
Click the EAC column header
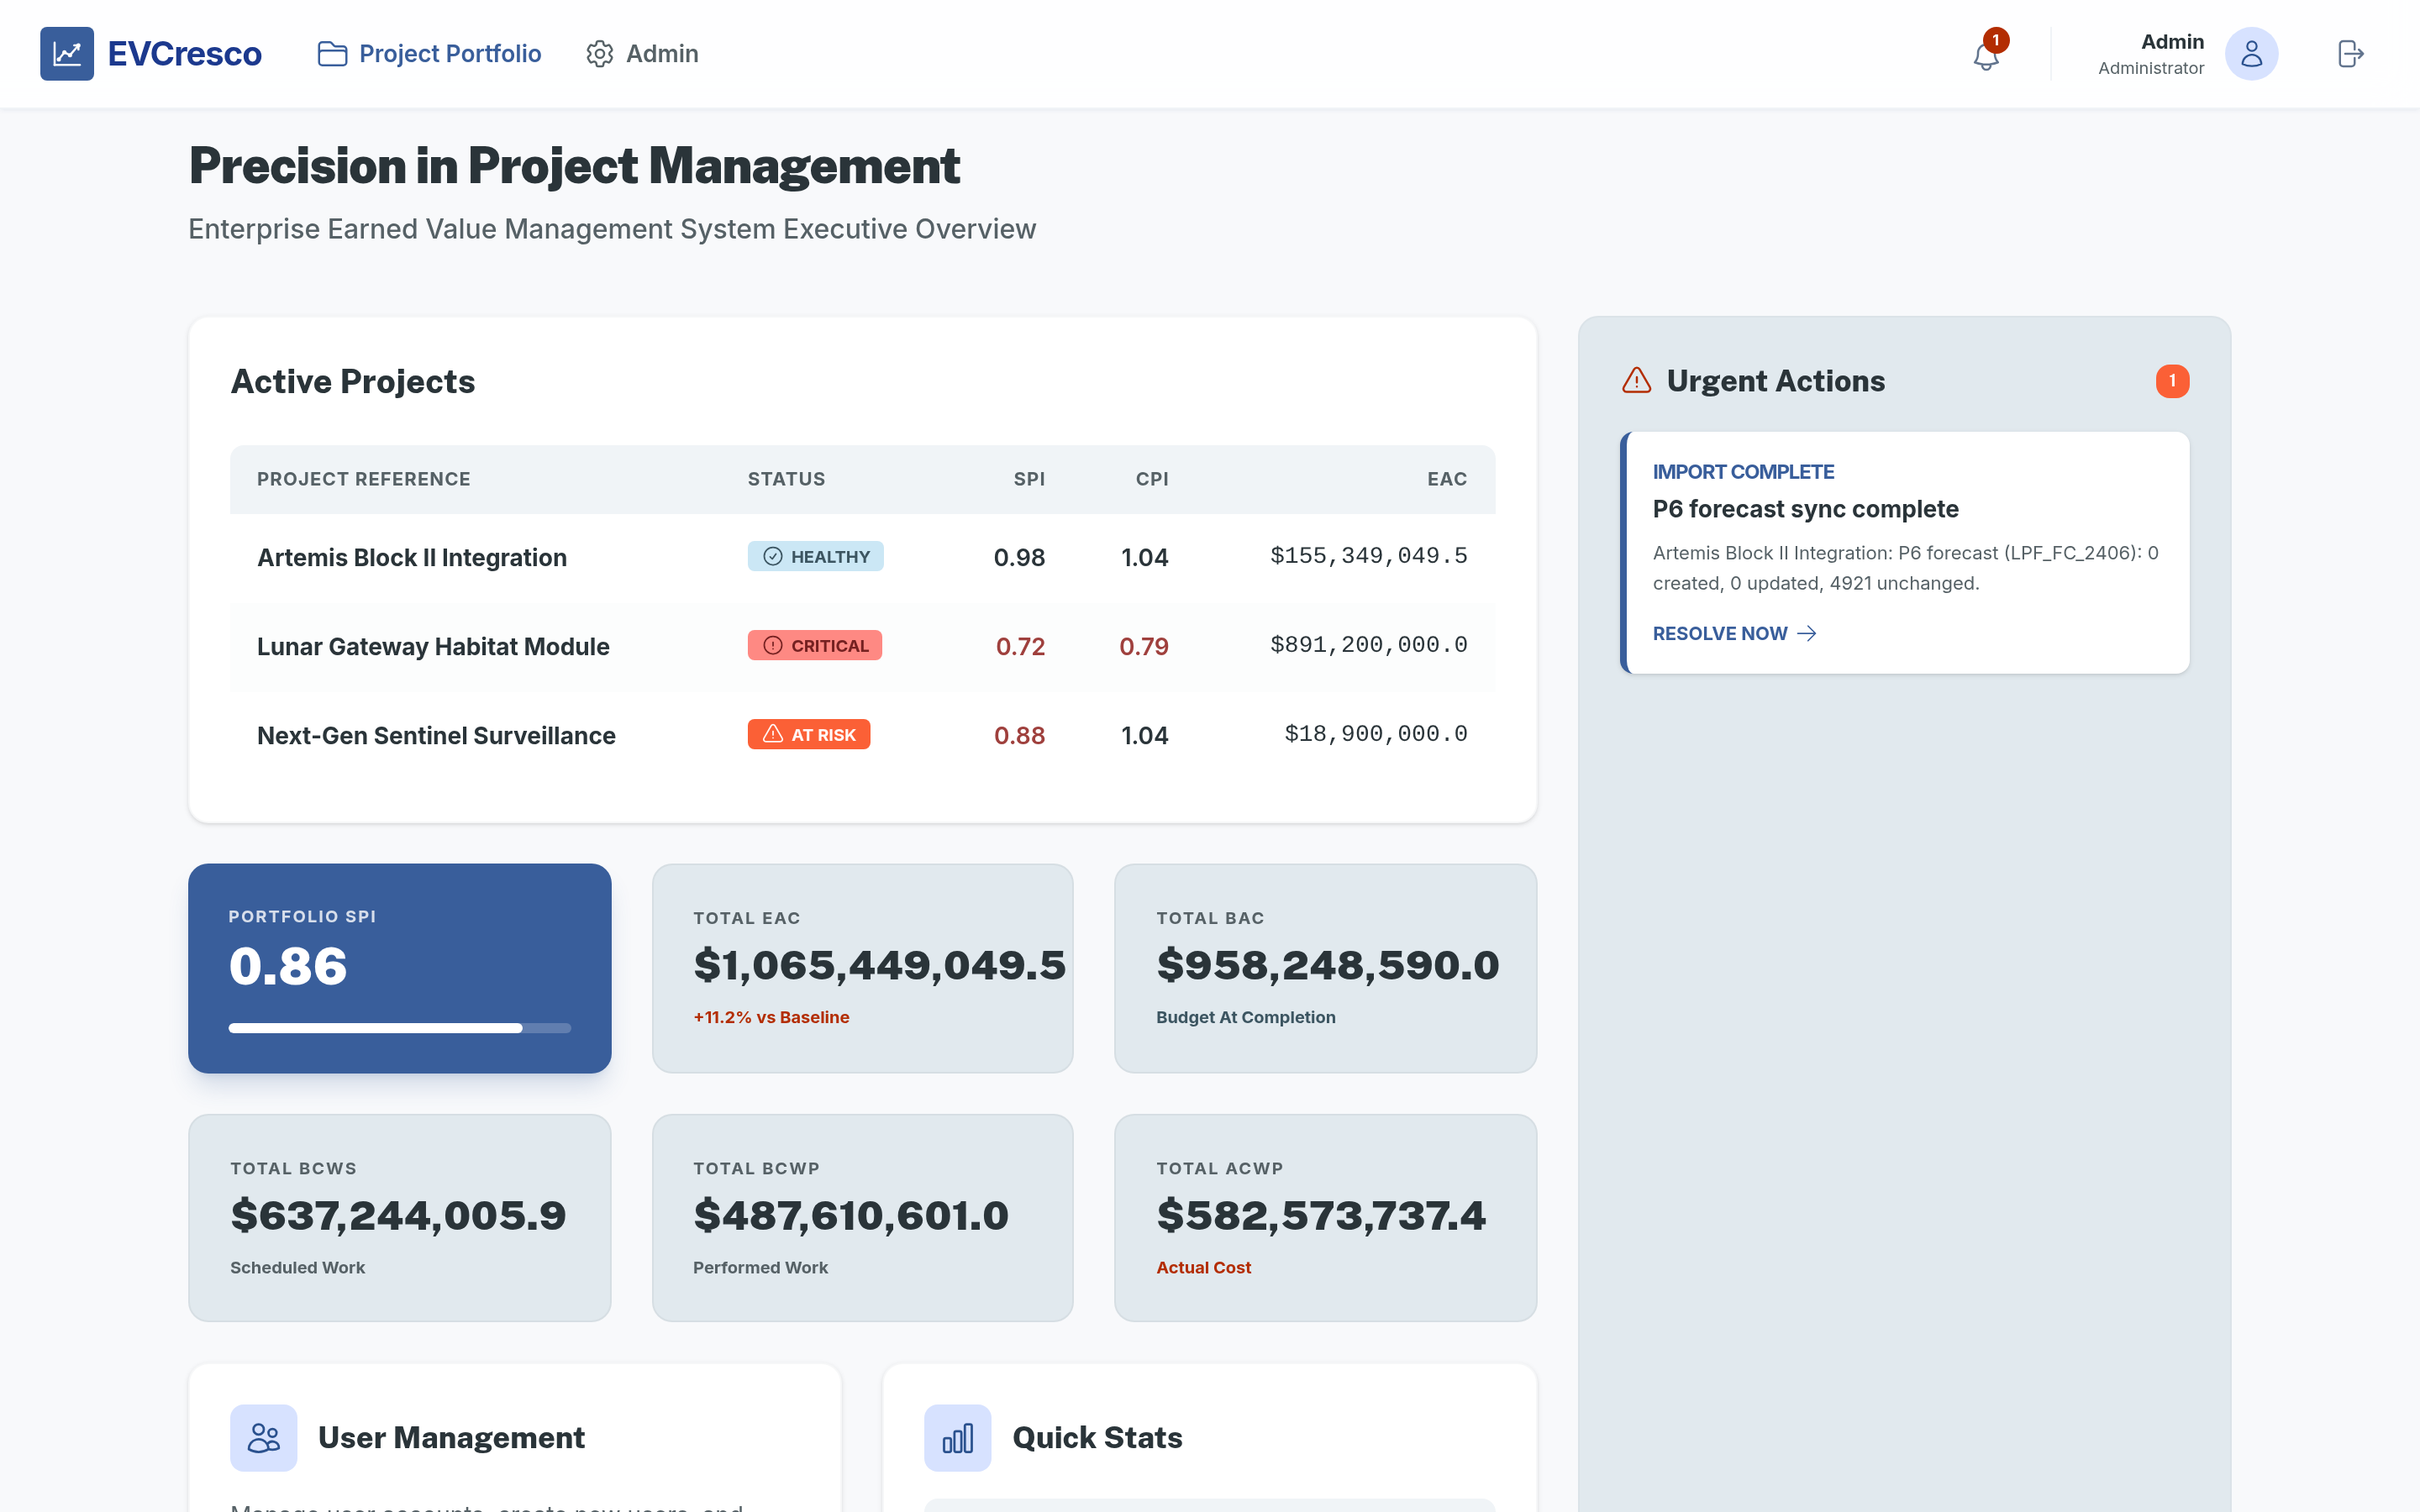pyautogui.click(x=1447, y=479)
